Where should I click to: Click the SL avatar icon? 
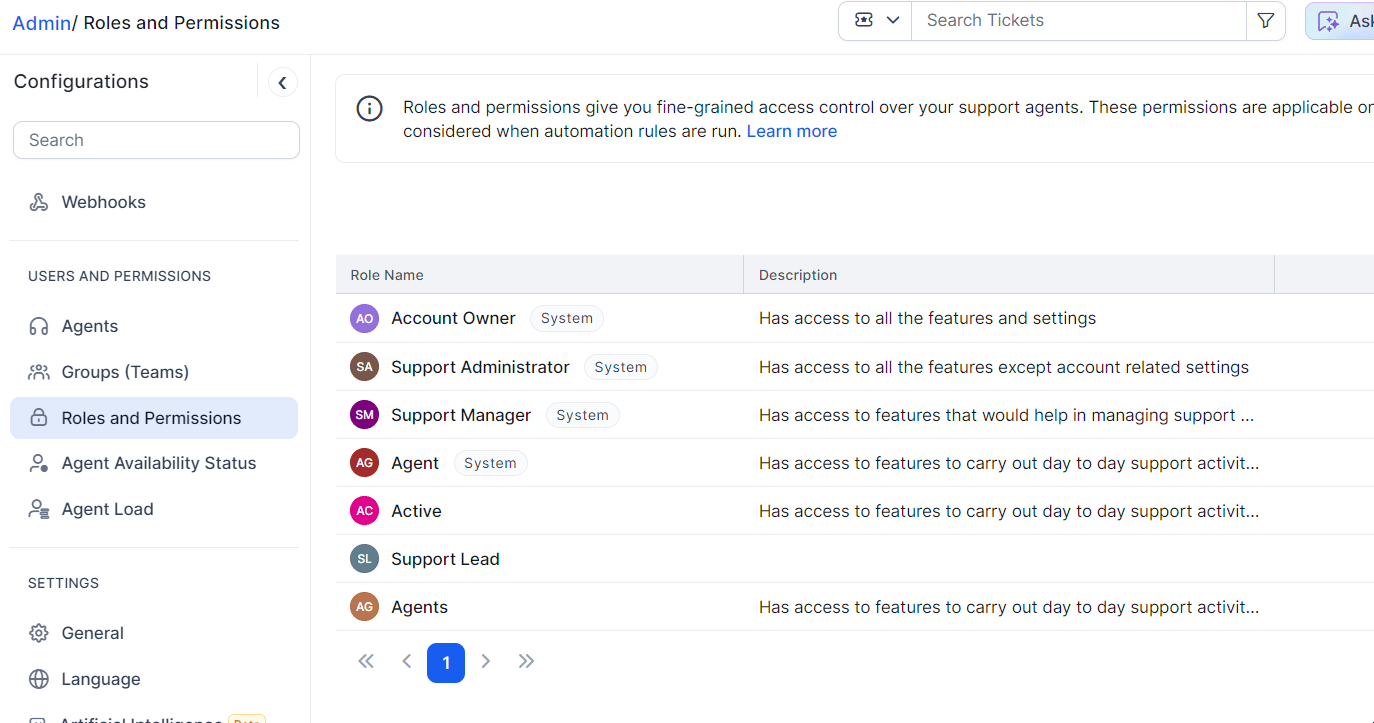[364, 559]
